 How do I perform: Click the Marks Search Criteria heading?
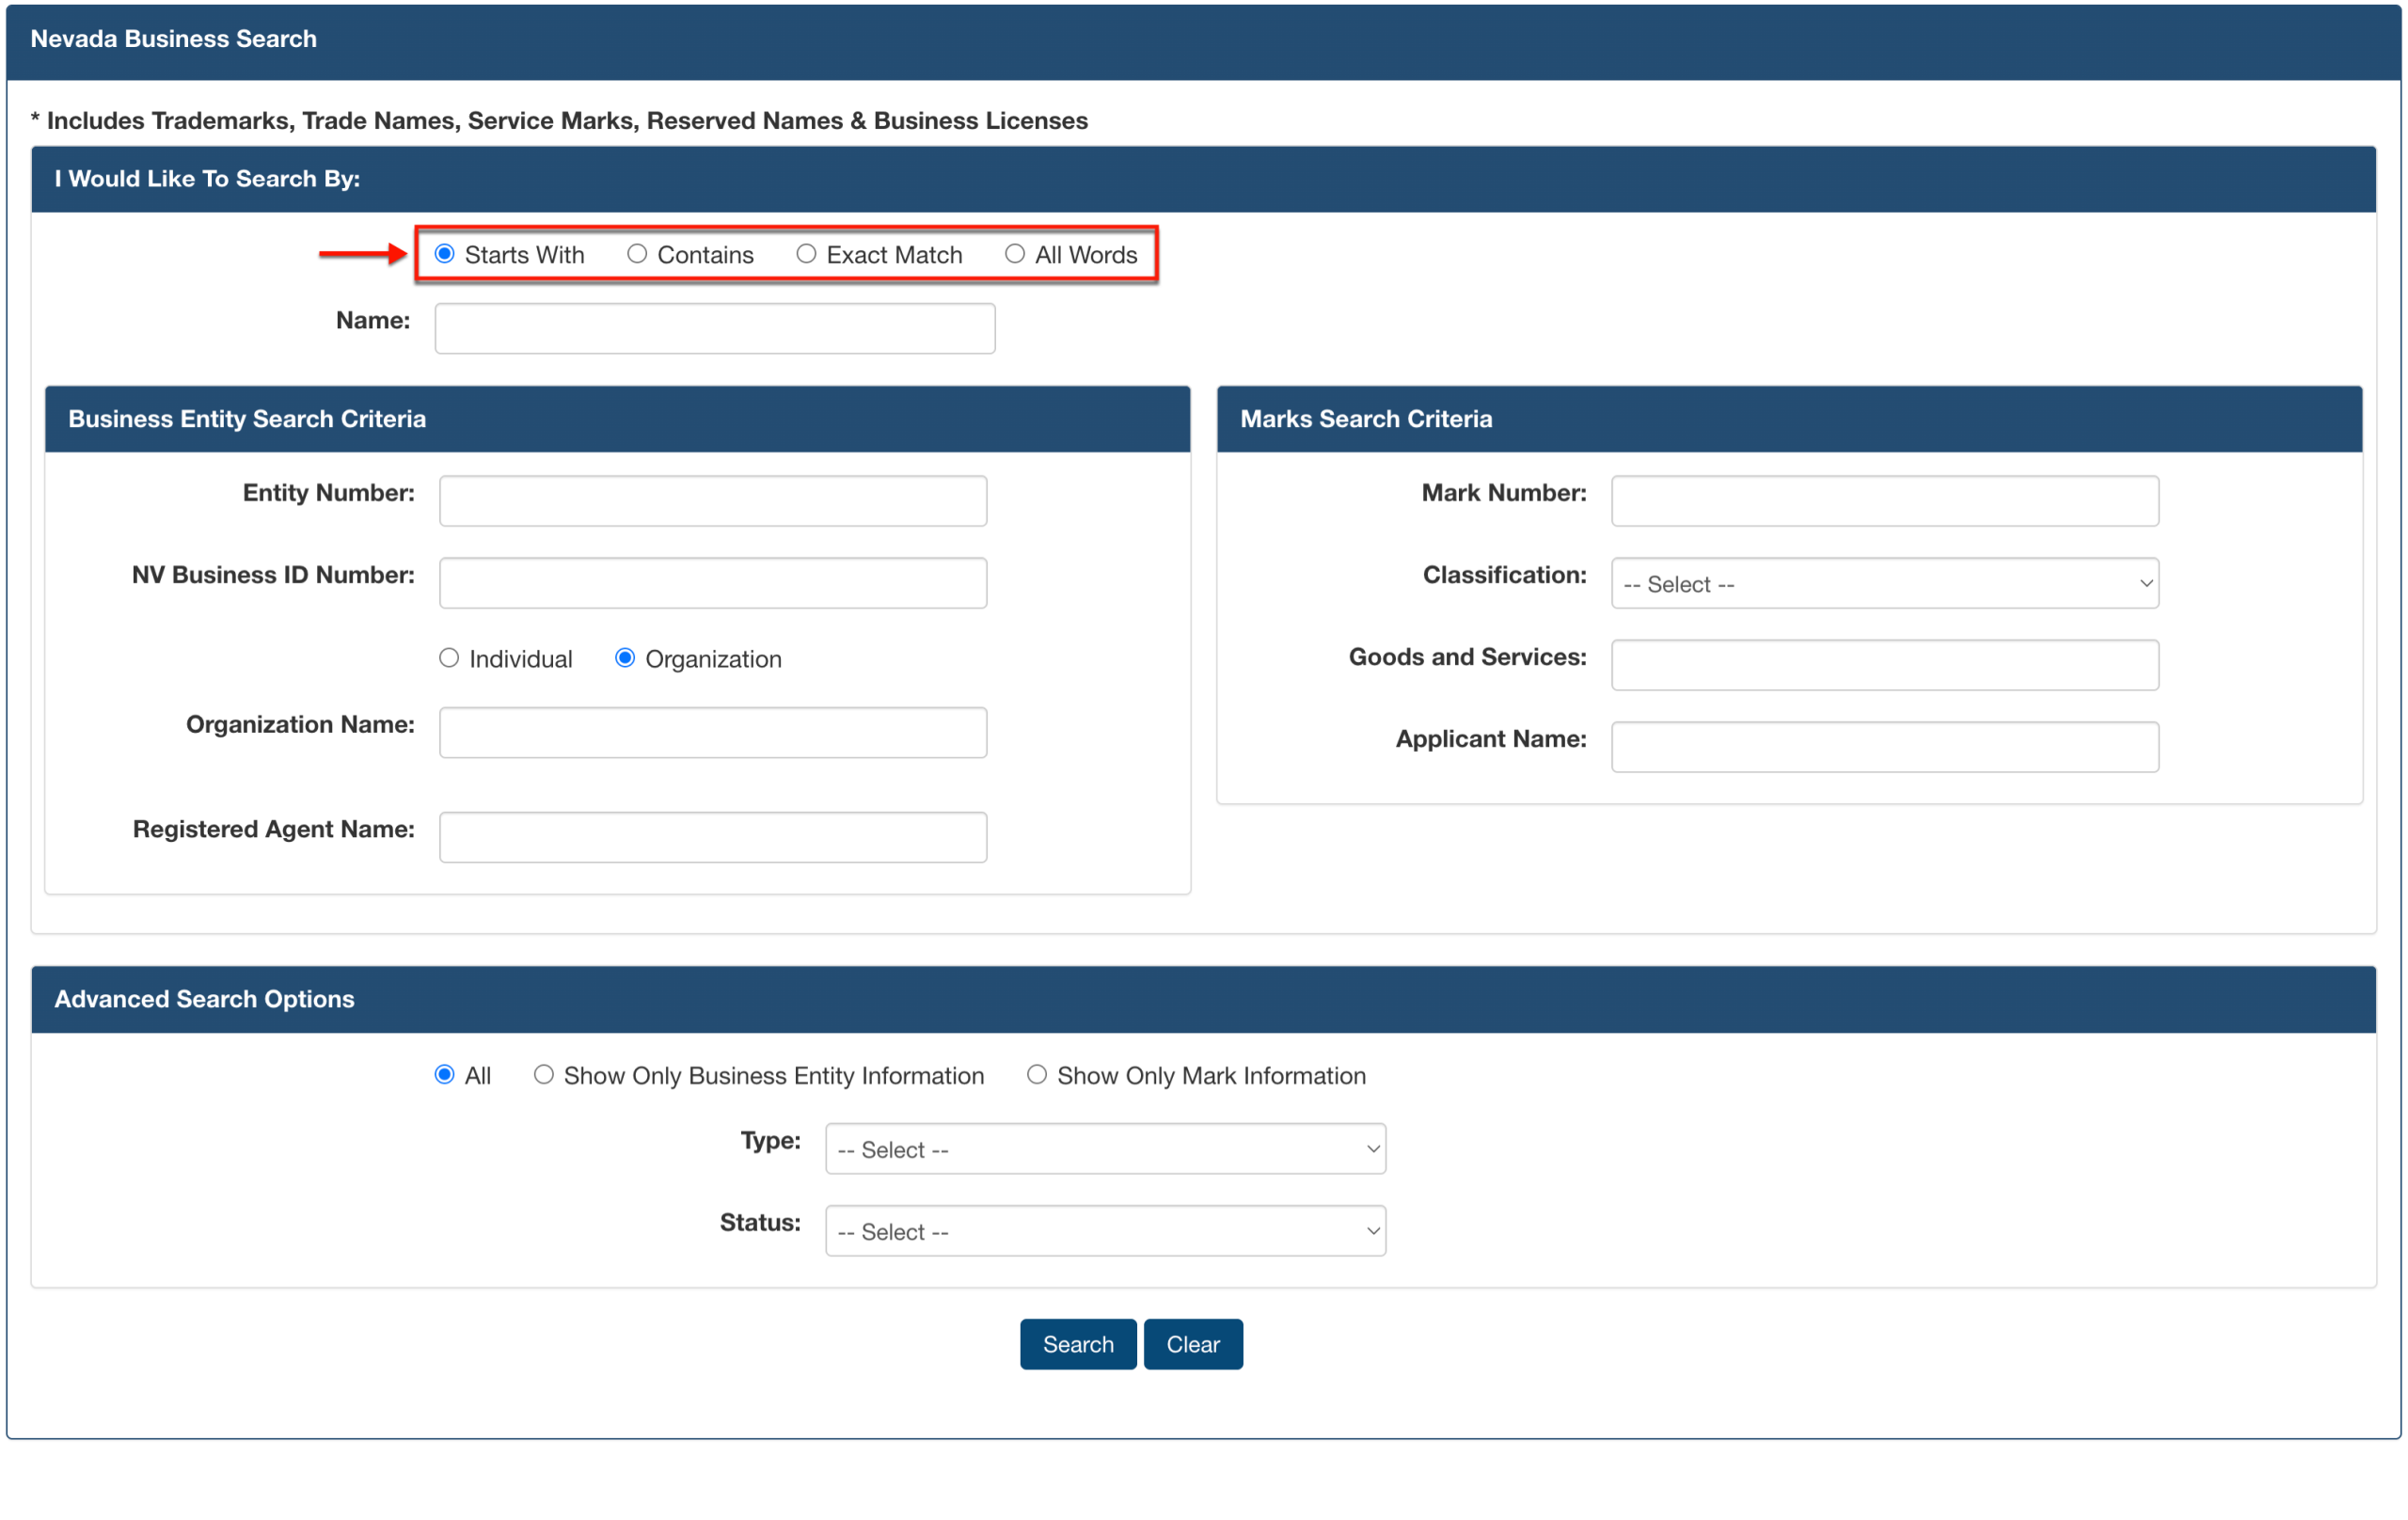[x=1366, y=419]
